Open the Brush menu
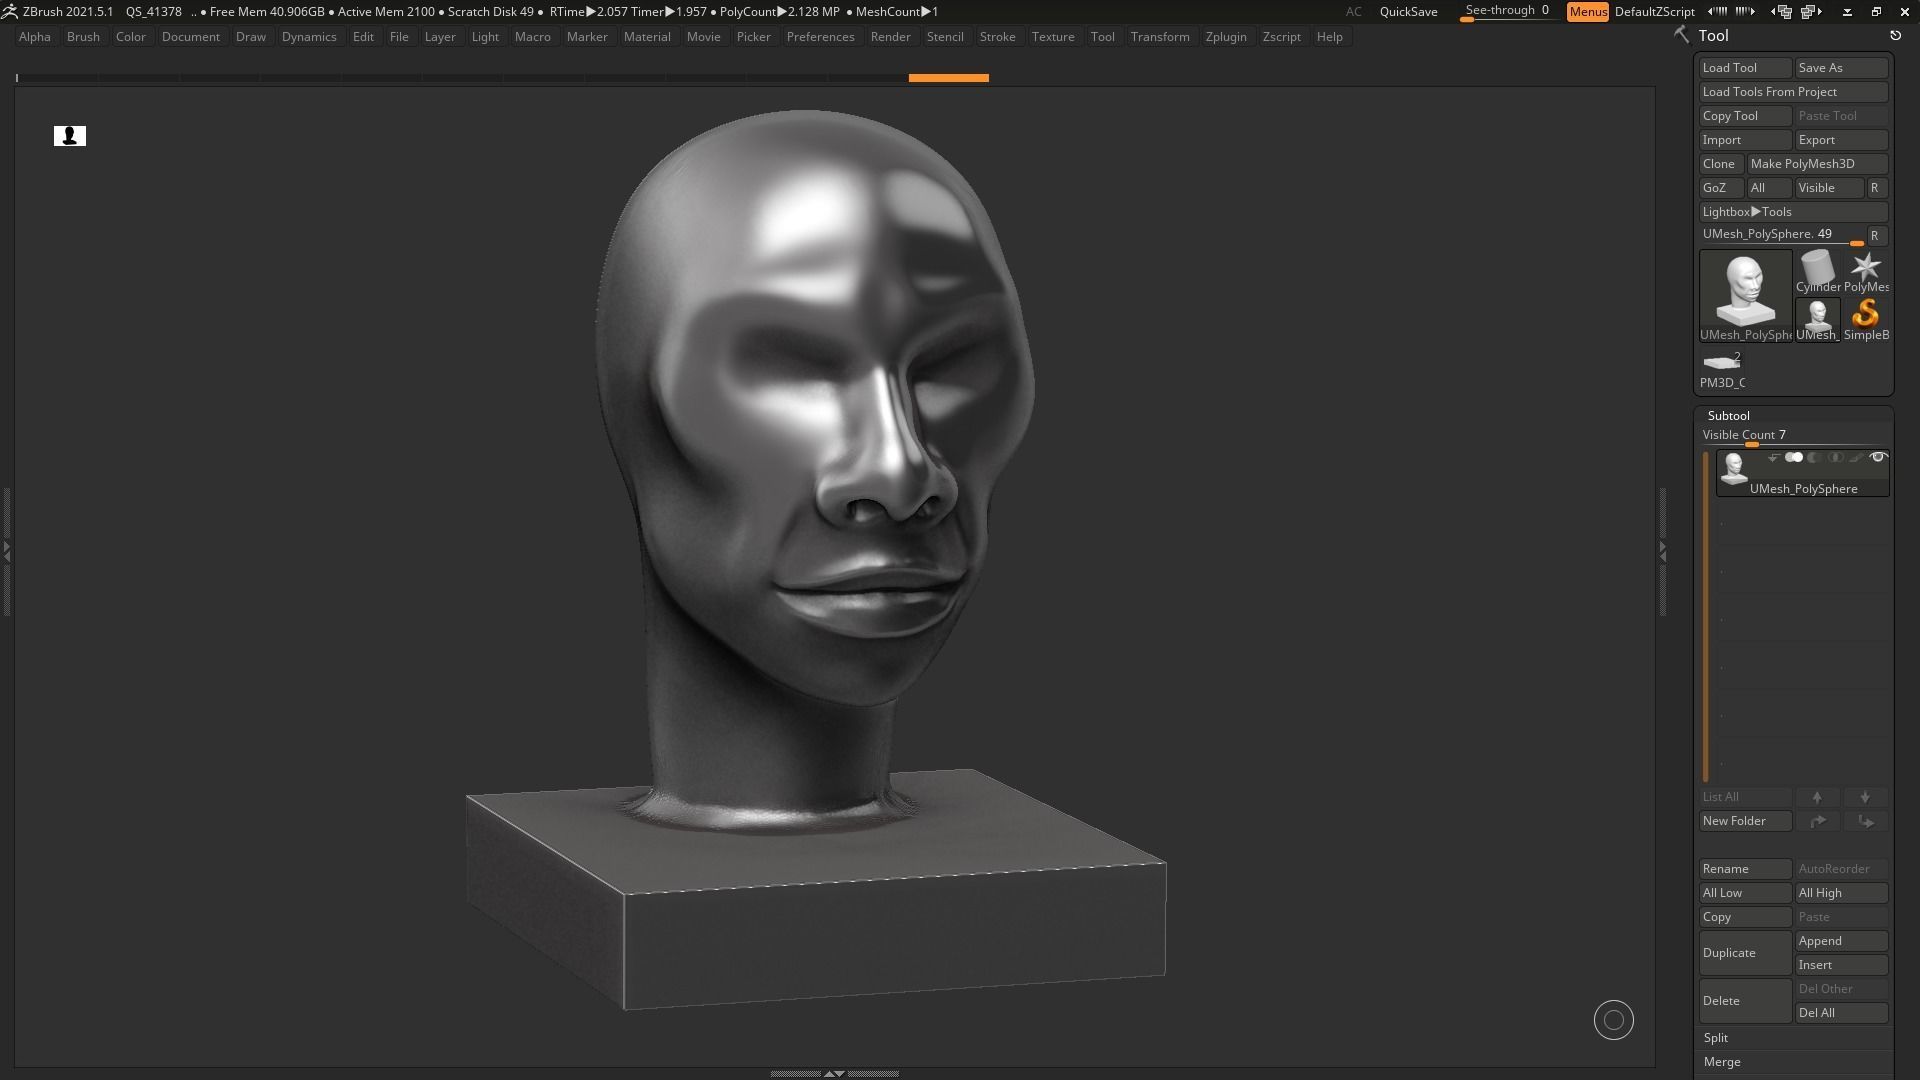This screenshot has width=1920, height=1080. [x=83, y=36]
